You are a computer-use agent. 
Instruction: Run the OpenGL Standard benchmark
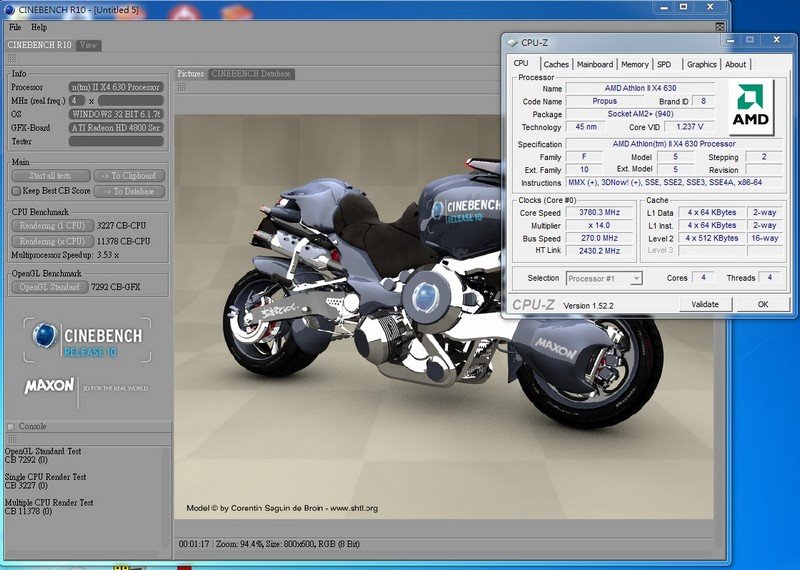[49, 287]
